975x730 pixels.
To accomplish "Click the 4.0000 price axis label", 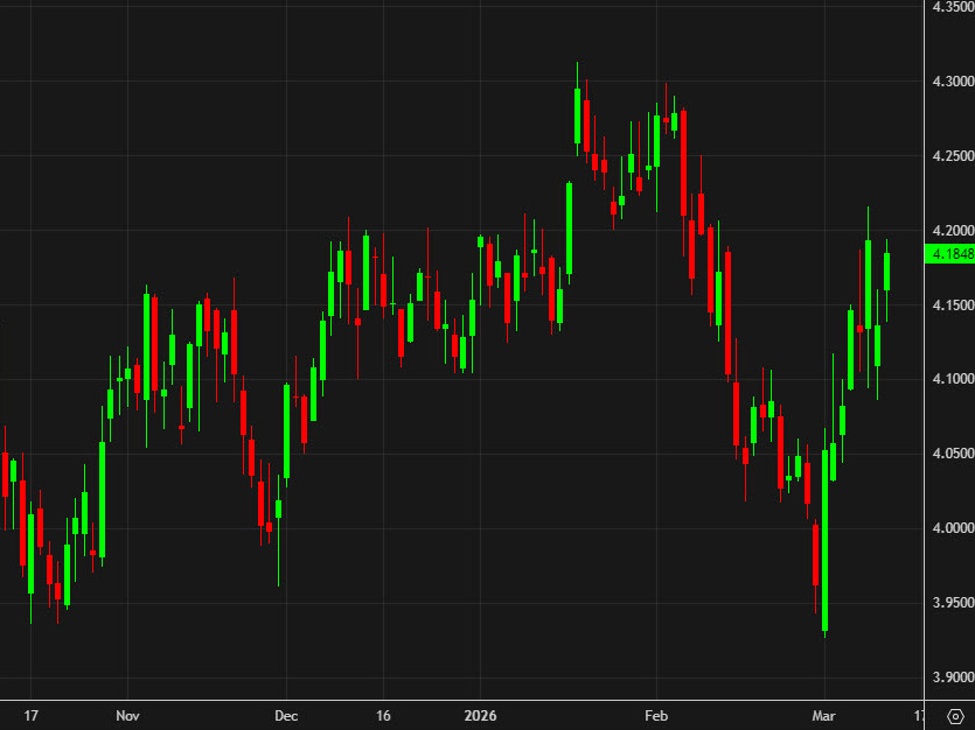I will tap(950, 528).
